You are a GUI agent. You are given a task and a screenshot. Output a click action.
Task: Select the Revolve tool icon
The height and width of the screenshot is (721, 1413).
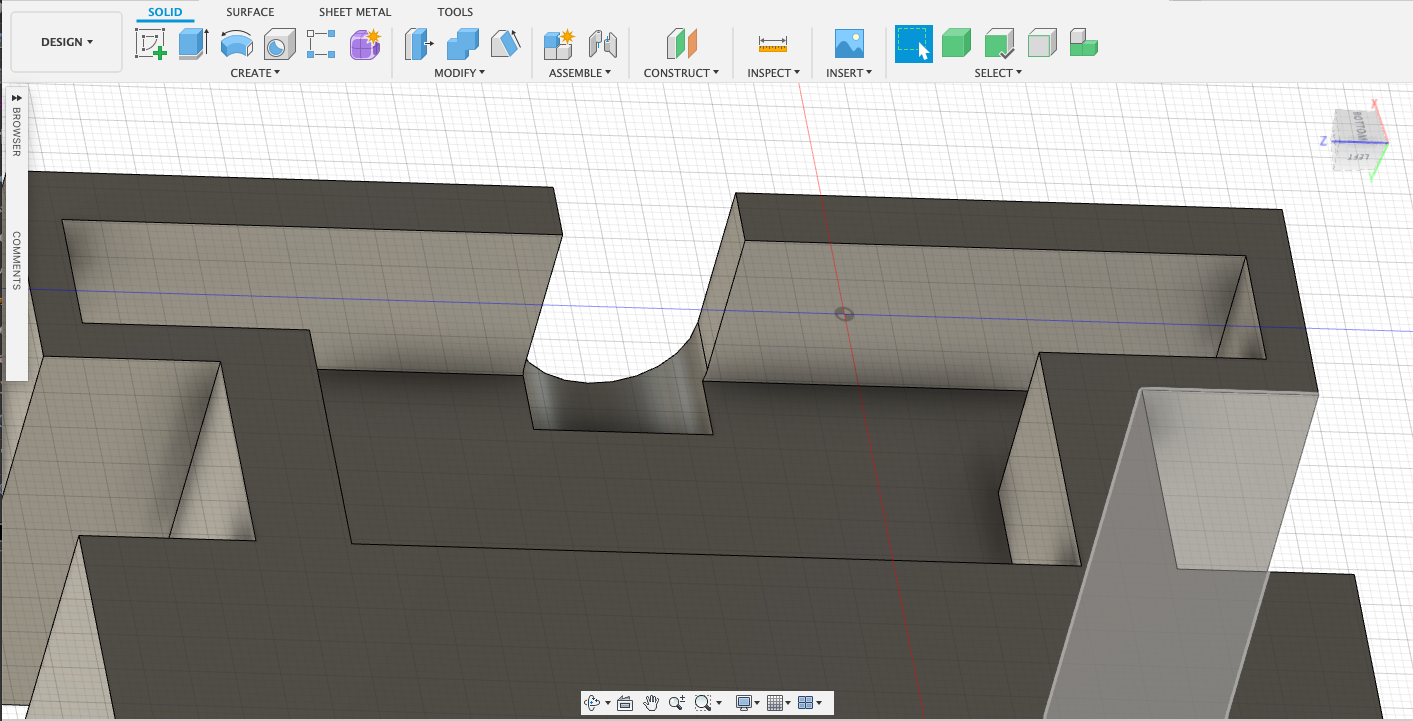(236, 44)
